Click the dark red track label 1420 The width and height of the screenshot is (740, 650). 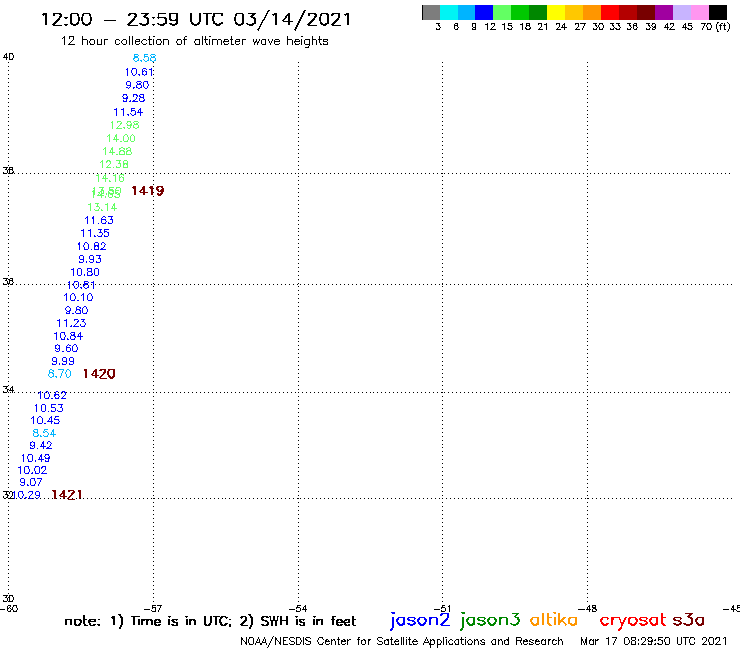(x=99, y=374)
